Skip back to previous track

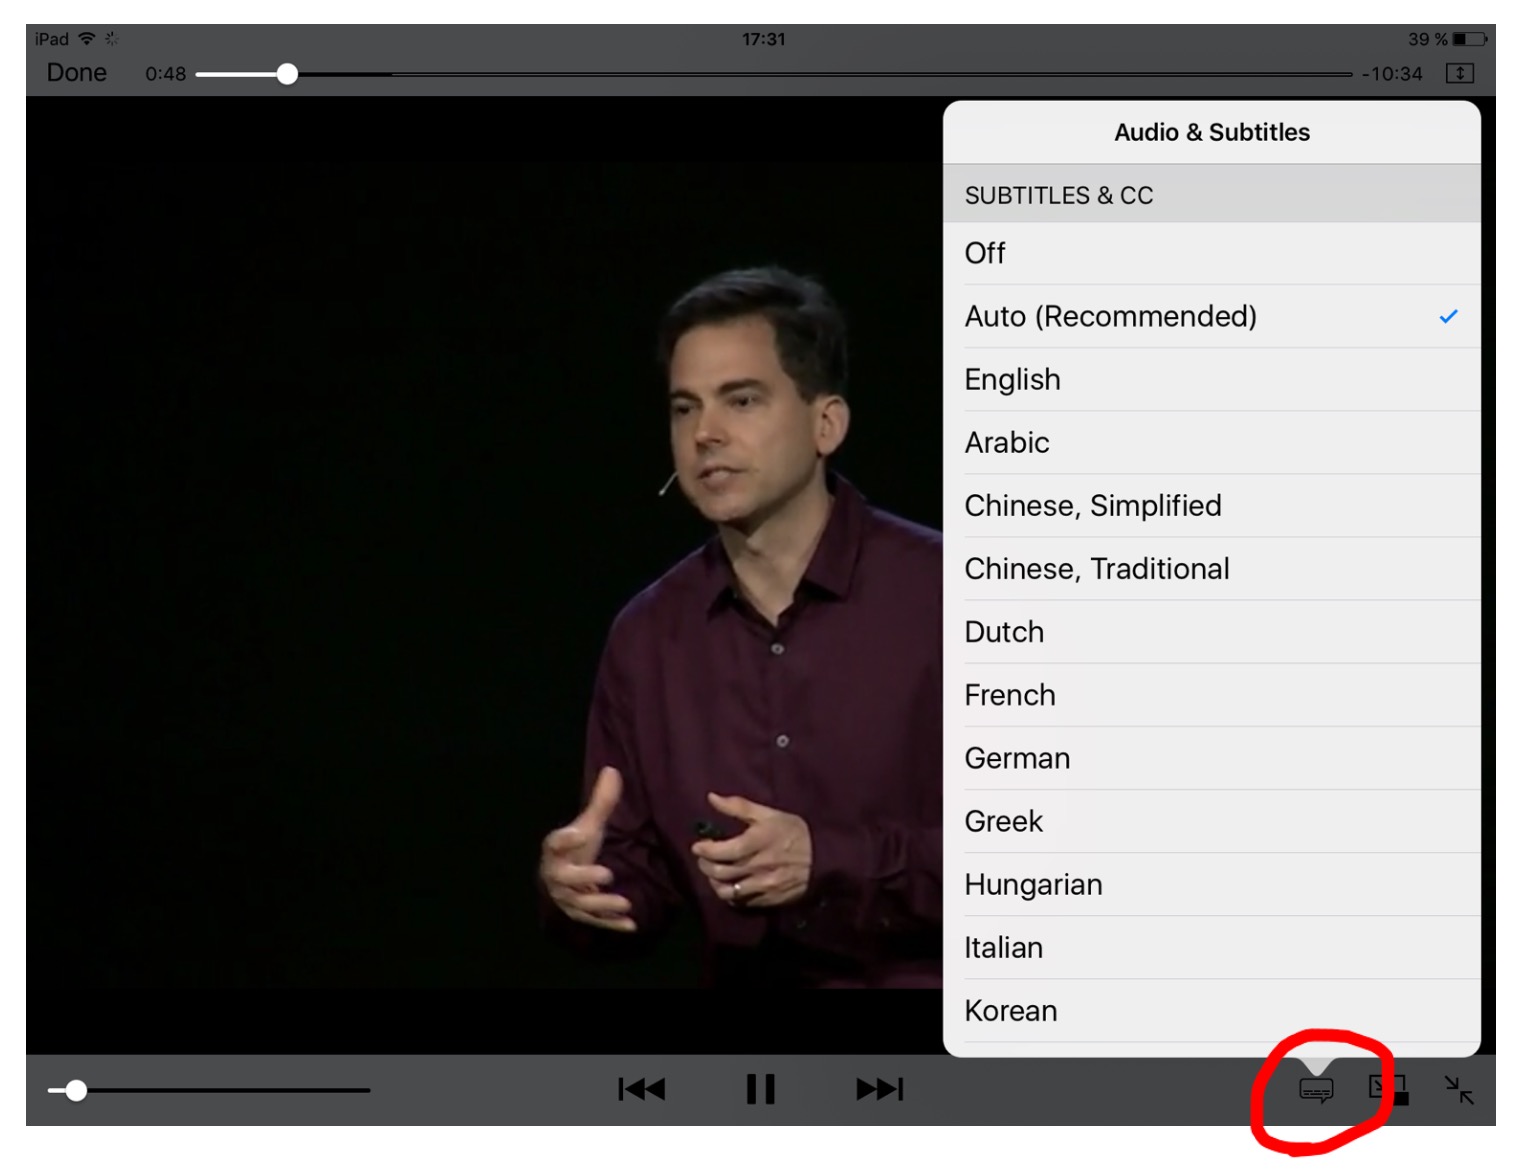click(641, 1089)
